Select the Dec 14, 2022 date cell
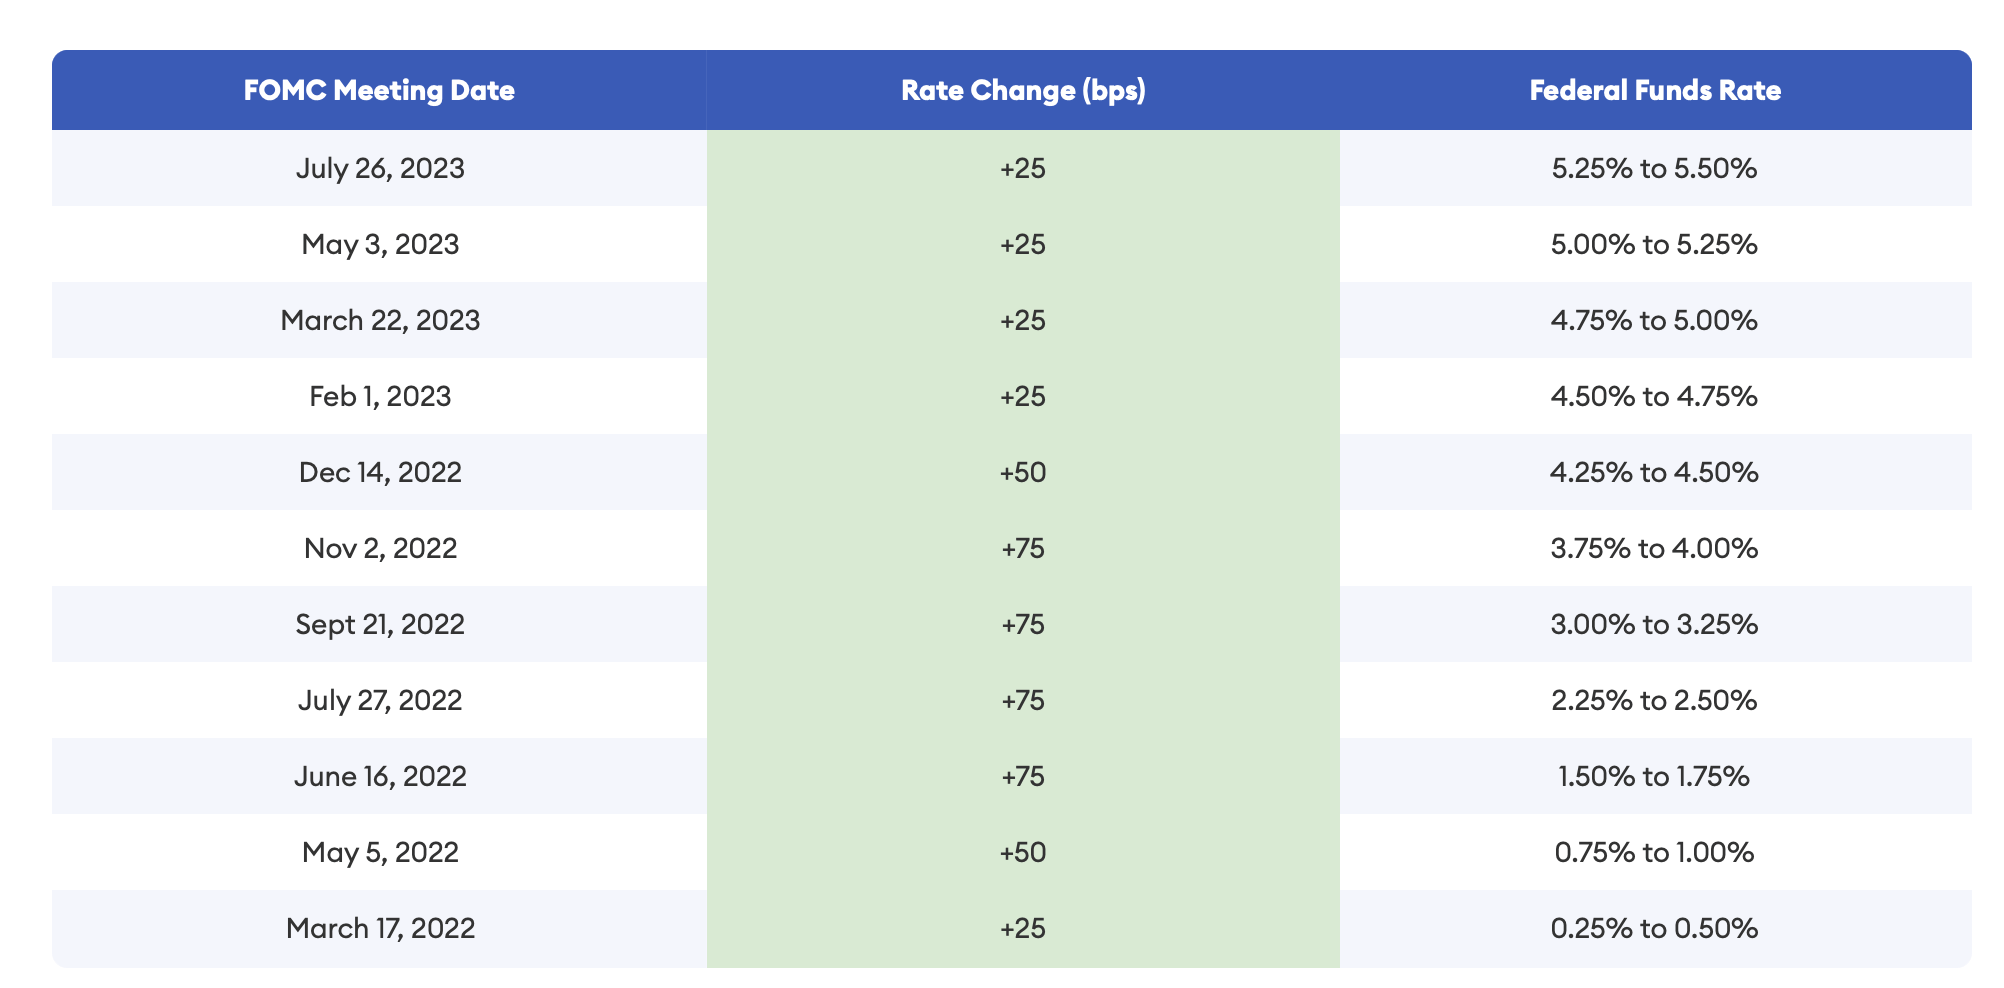 380,472
